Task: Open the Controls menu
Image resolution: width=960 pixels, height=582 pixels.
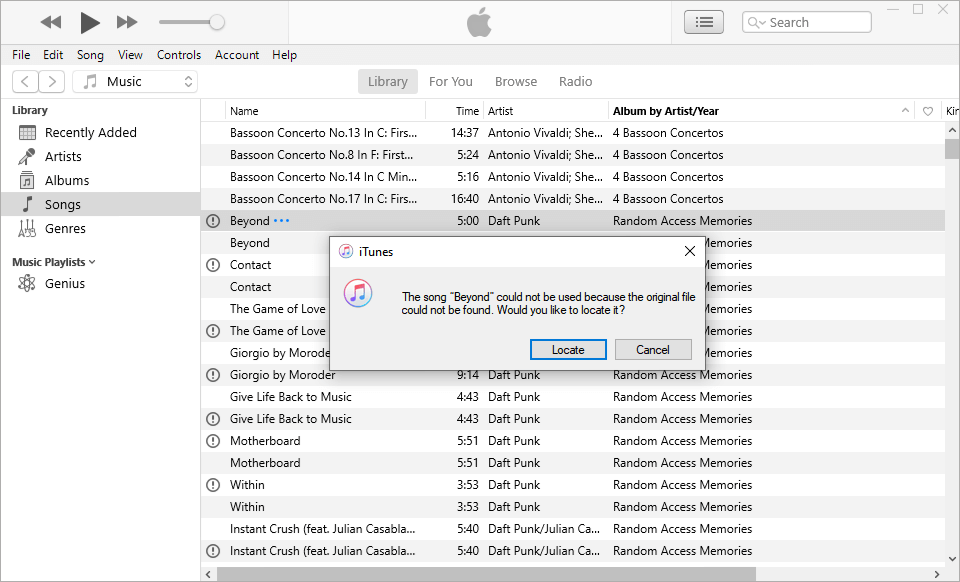Action: (179, 55)
